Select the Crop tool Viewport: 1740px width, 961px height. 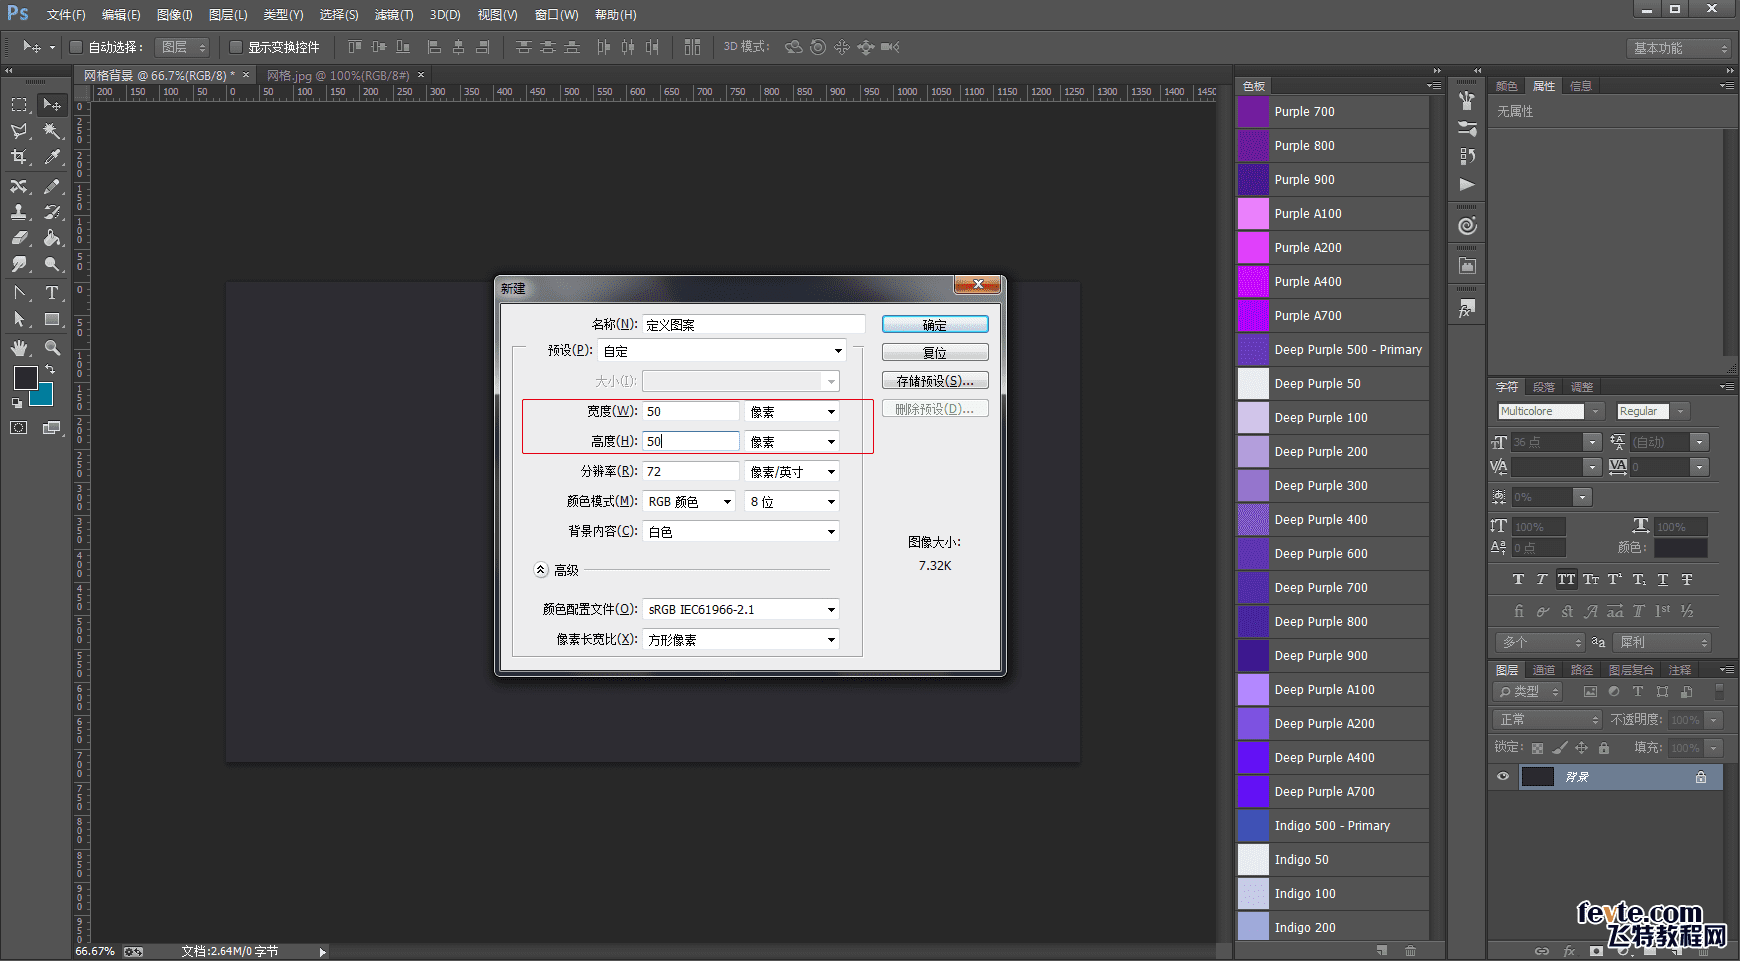(19, 157)
